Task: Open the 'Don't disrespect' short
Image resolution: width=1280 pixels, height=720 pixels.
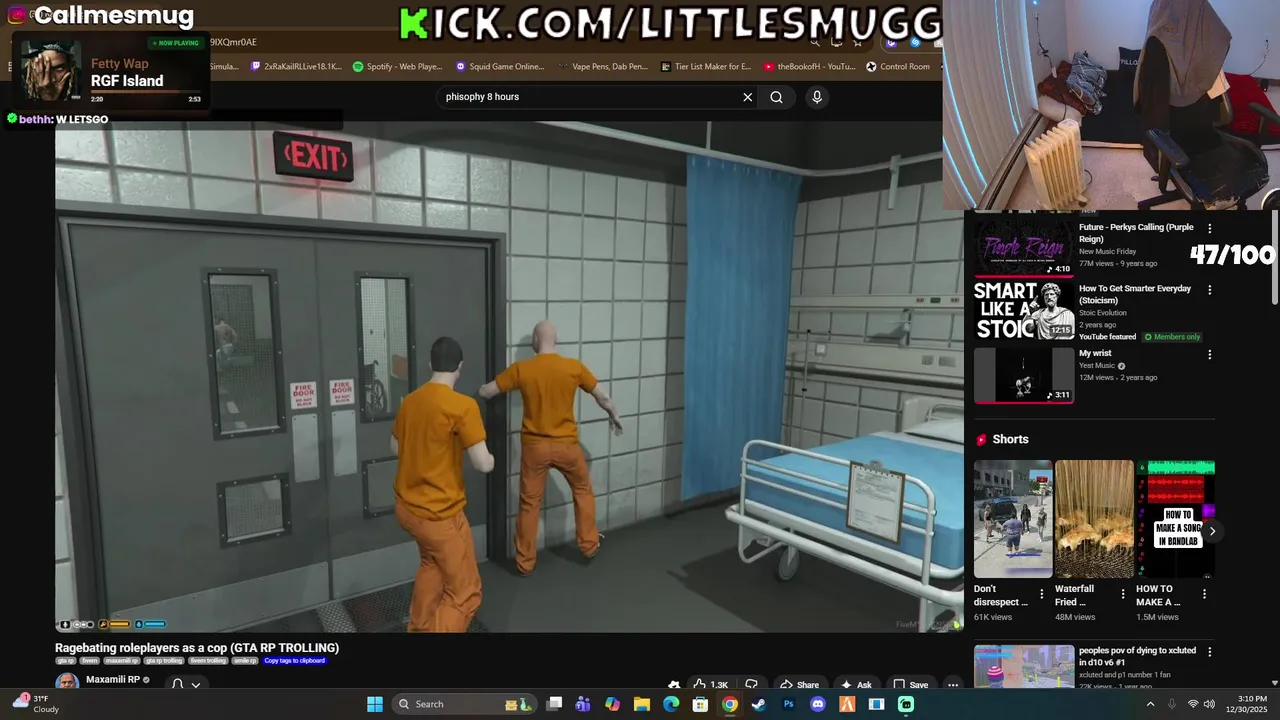Action: (1013, 519)
